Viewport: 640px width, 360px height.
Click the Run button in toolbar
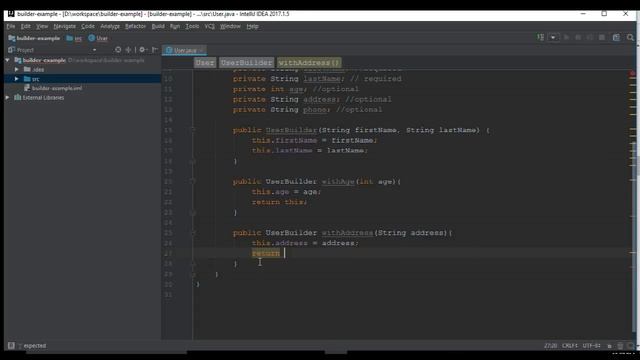566,38
